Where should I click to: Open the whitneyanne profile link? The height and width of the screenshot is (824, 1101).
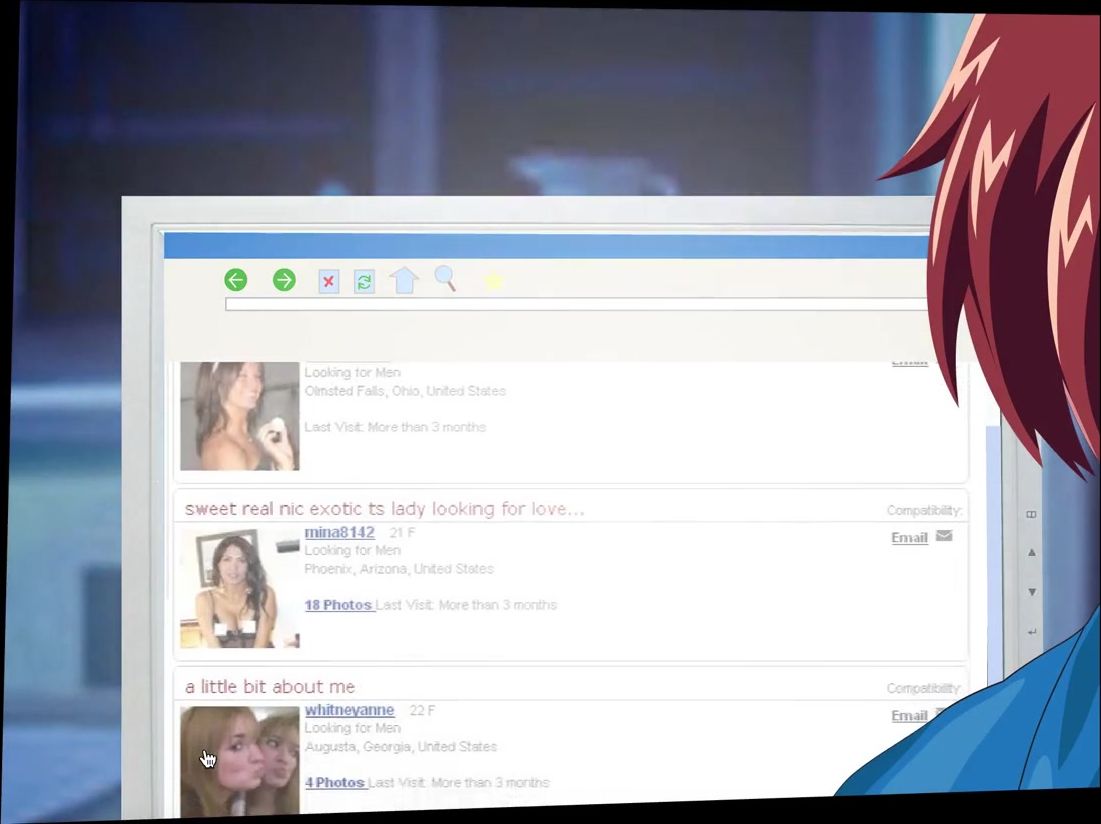(x=349, y=710)
